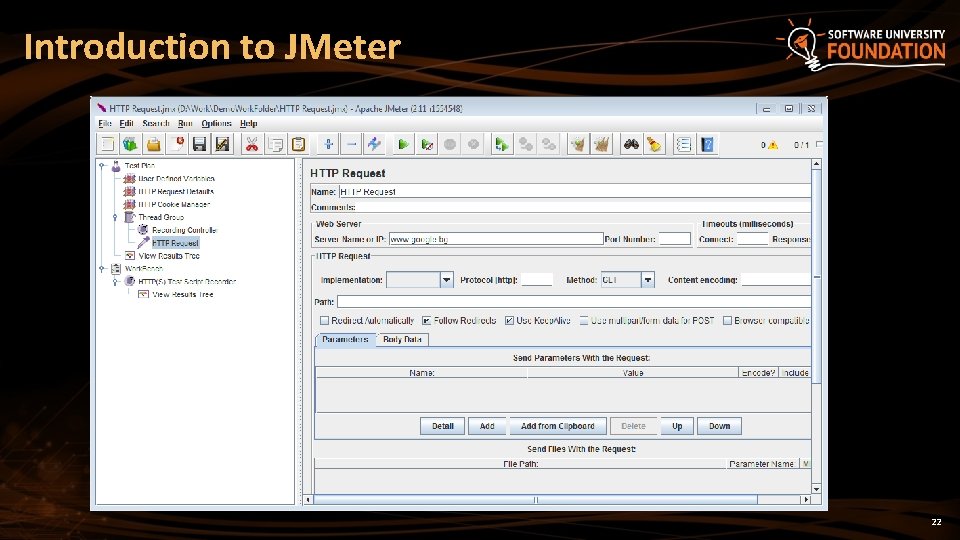Create a new test plan with New icon
The image size is (960, 540).
click(107, 144)
